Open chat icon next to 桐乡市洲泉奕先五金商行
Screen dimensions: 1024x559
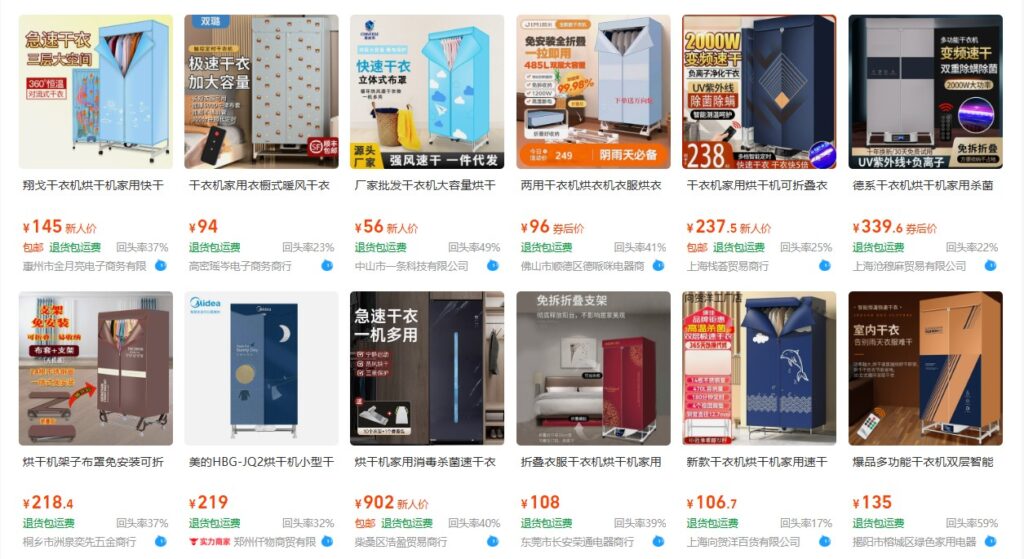pyautogui.click(x=161, y=541)
